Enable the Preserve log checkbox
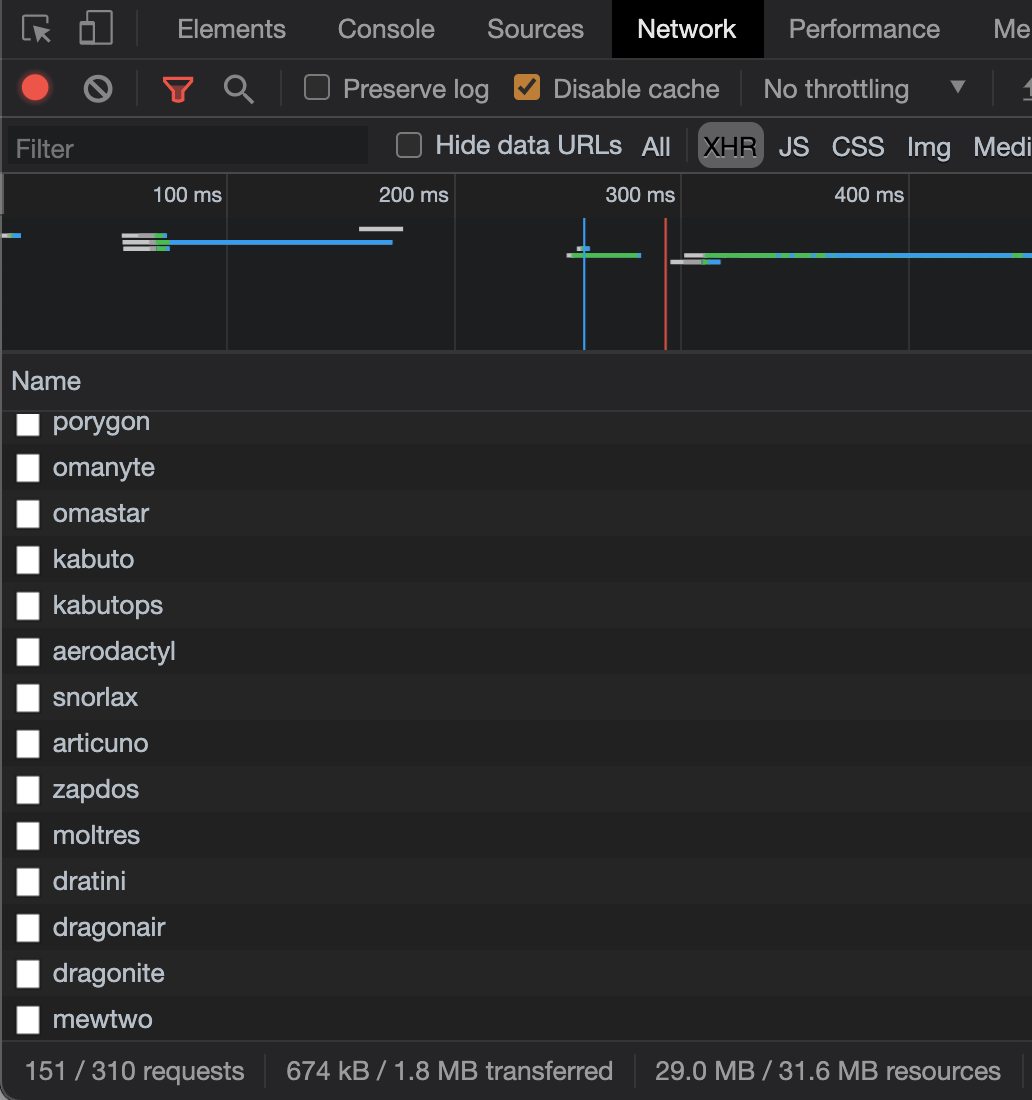The image size is (1032, 1100). [x=317, y=88]
